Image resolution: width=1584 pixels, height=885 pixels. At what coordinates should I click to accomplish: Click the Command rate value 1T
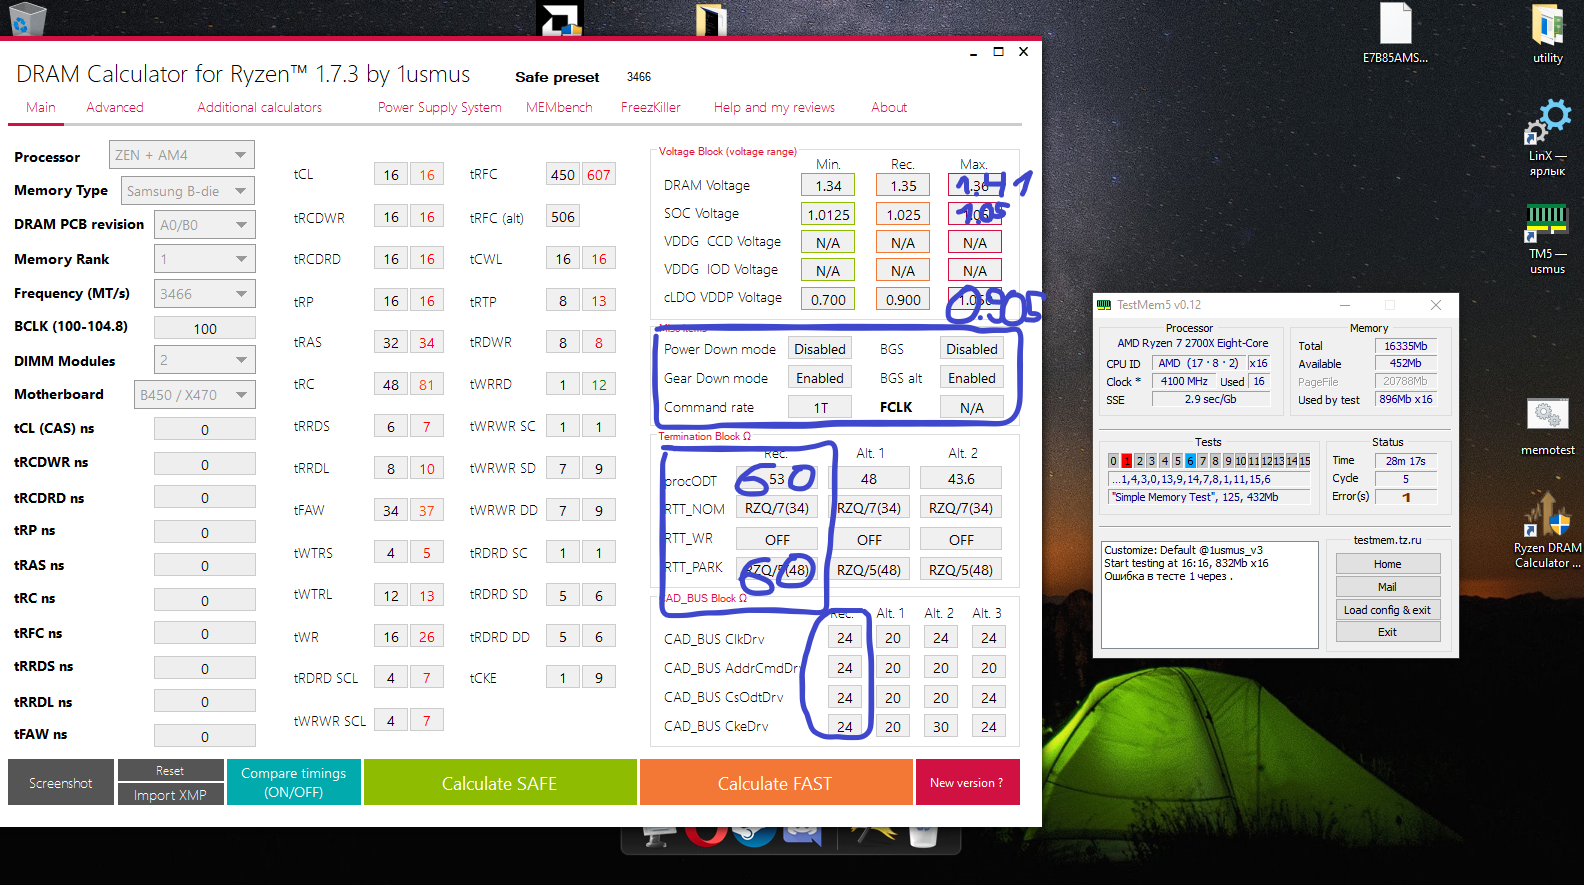pyautogui.click(x=820, y=407)
